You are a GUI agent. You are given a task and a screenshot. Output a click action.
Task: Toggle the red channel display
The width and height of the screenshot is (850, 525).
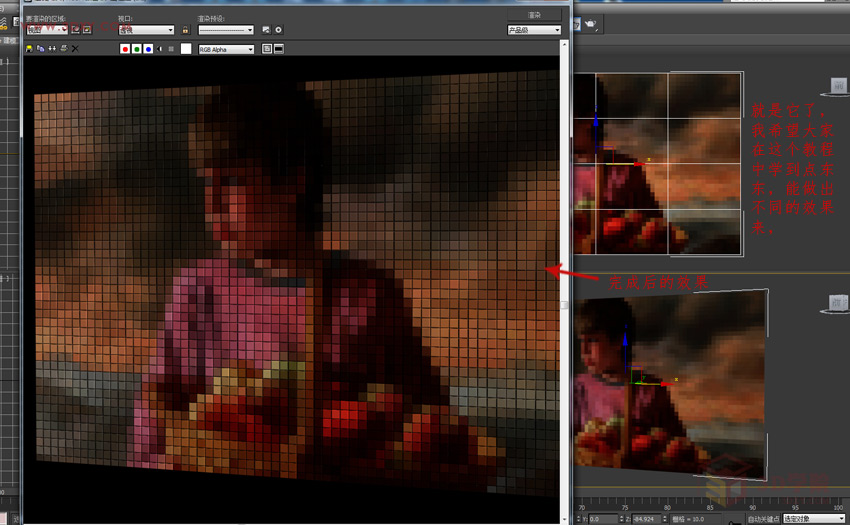click(x=125, y=49)
